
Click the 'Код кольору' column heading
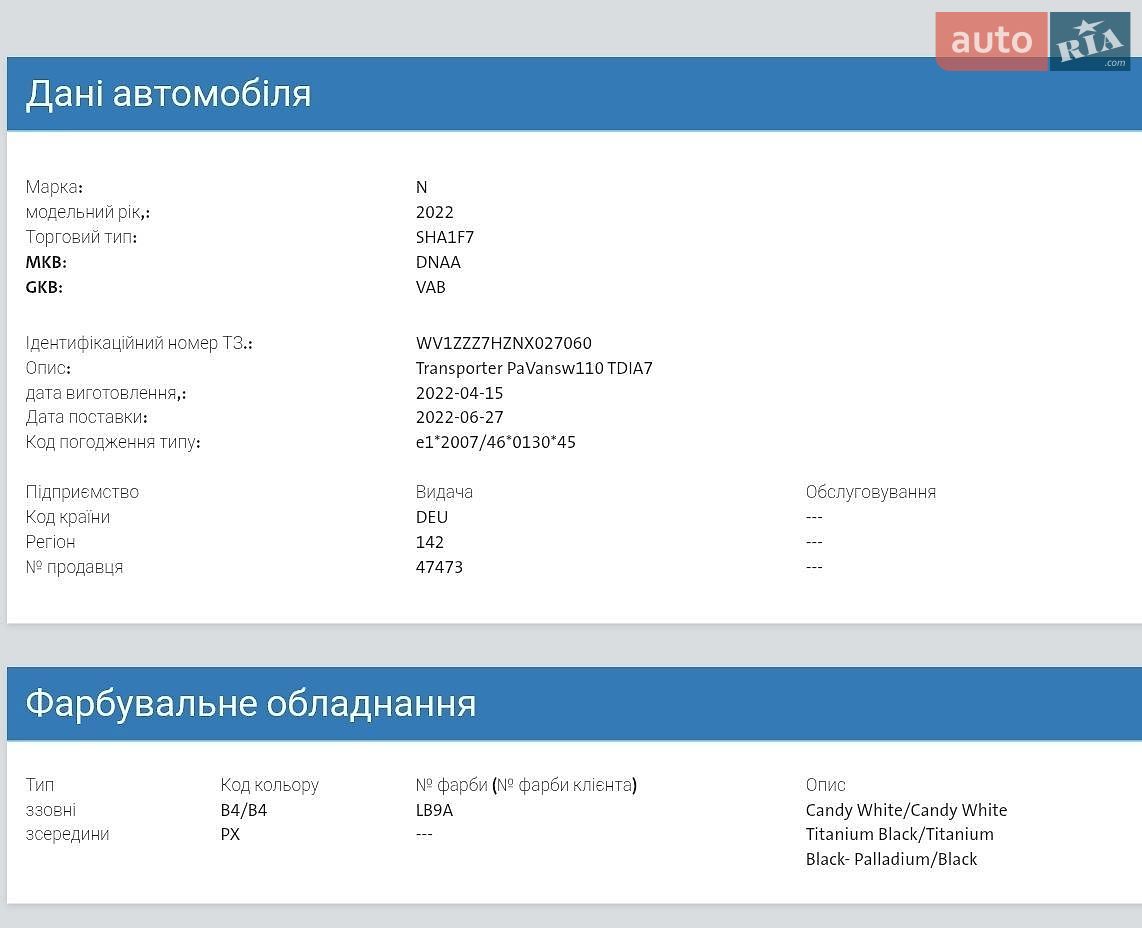pyautogui.click(x=269, y=785)
